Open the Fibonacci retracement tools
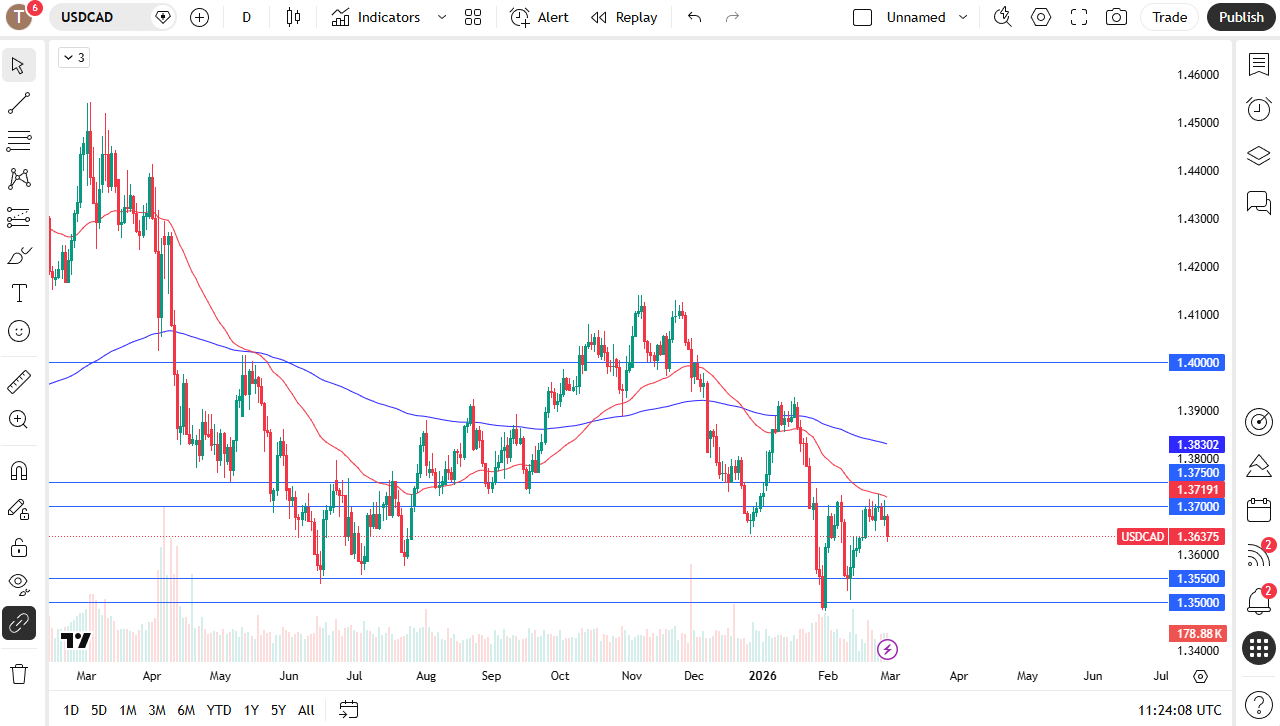Screen dimensions: 1280x726 (18, 140)
